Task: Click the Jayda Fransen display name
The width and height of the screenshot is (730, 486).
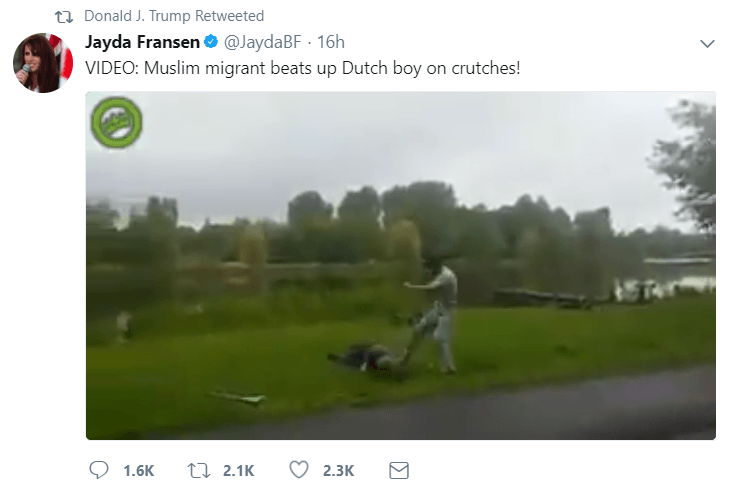Action: (142, 42)
